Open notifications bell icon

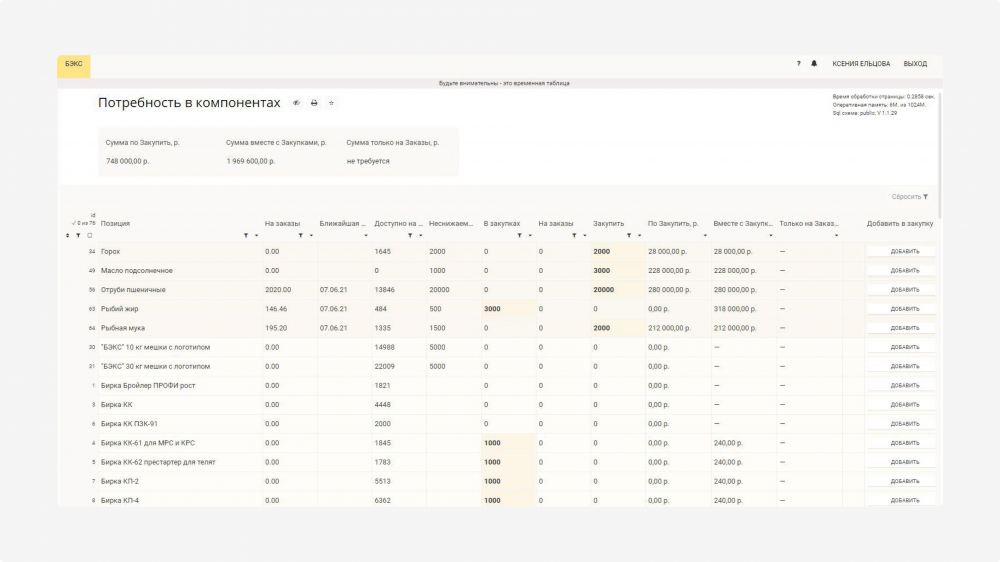click(814, 64)
